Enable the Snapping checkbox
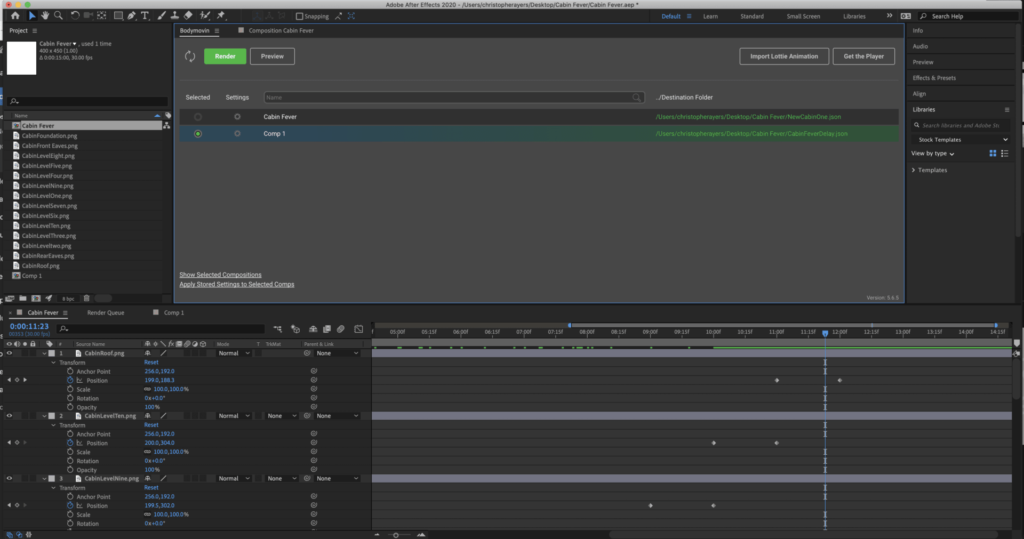The image size is (1024, 539). point(299,16)
